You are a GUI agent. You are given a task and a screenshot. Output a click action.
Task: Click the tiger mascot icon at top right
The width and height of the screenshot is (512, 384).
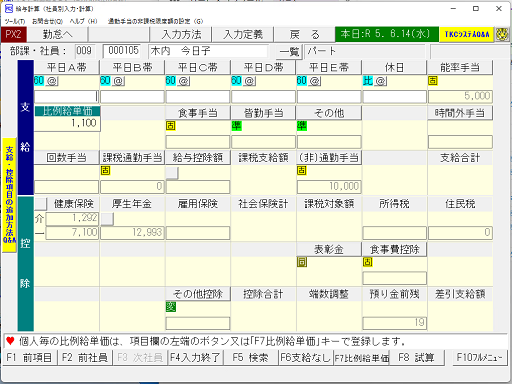coord(502,34)
